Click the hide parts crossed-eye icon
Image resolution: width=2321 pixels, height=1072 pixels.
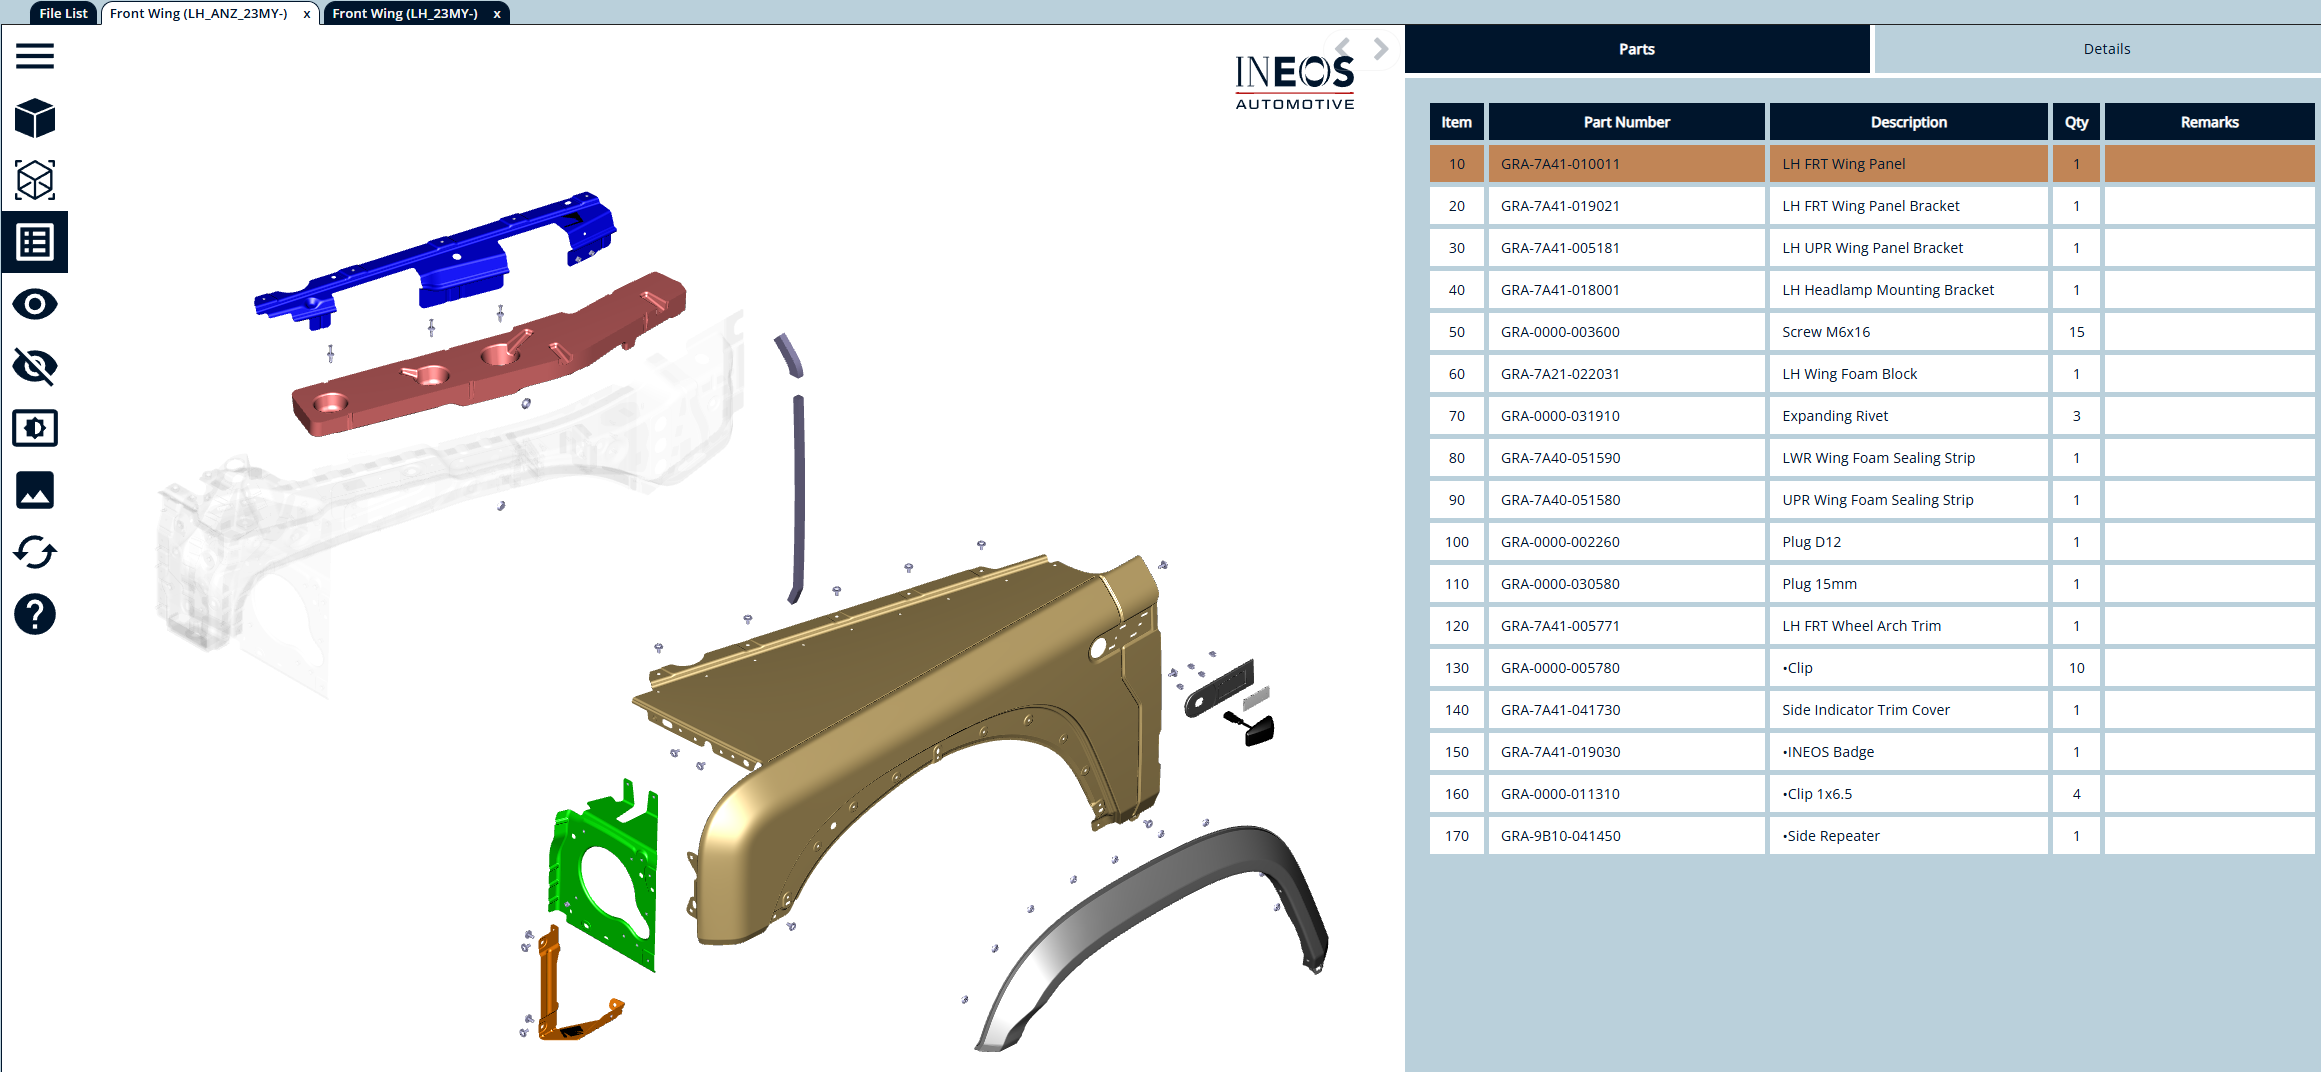point(35,366)
